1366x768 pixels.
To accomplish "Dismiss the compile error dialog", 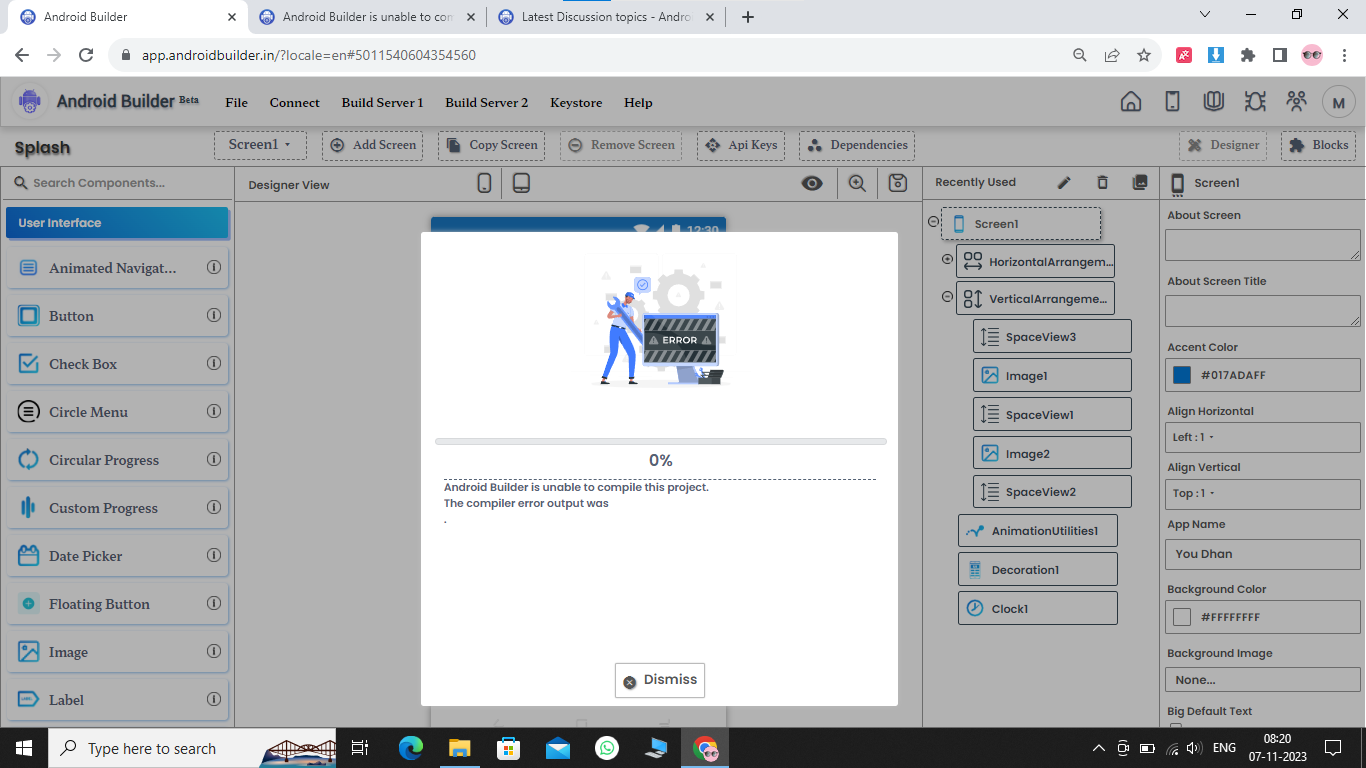I will coord(660,680).
